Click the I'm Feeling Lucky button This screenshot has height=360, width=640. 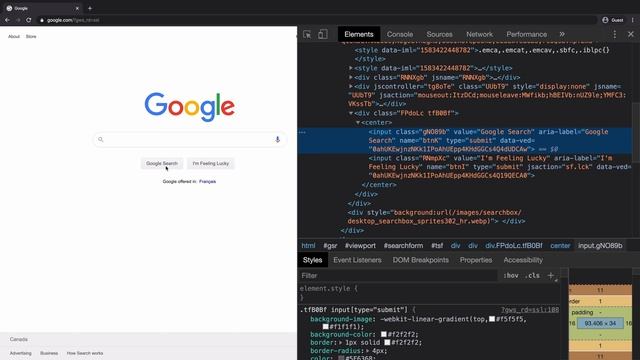click(x=211, y=163)
